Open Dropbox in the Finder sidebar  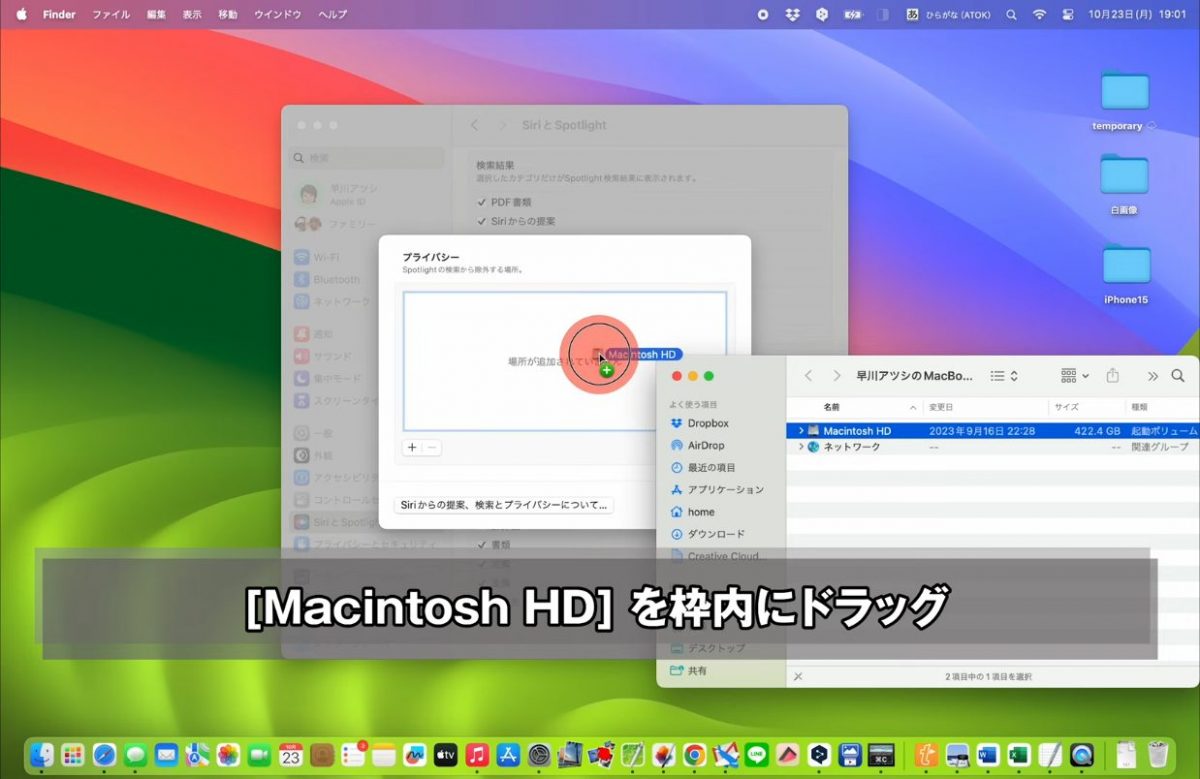[700, 423]
